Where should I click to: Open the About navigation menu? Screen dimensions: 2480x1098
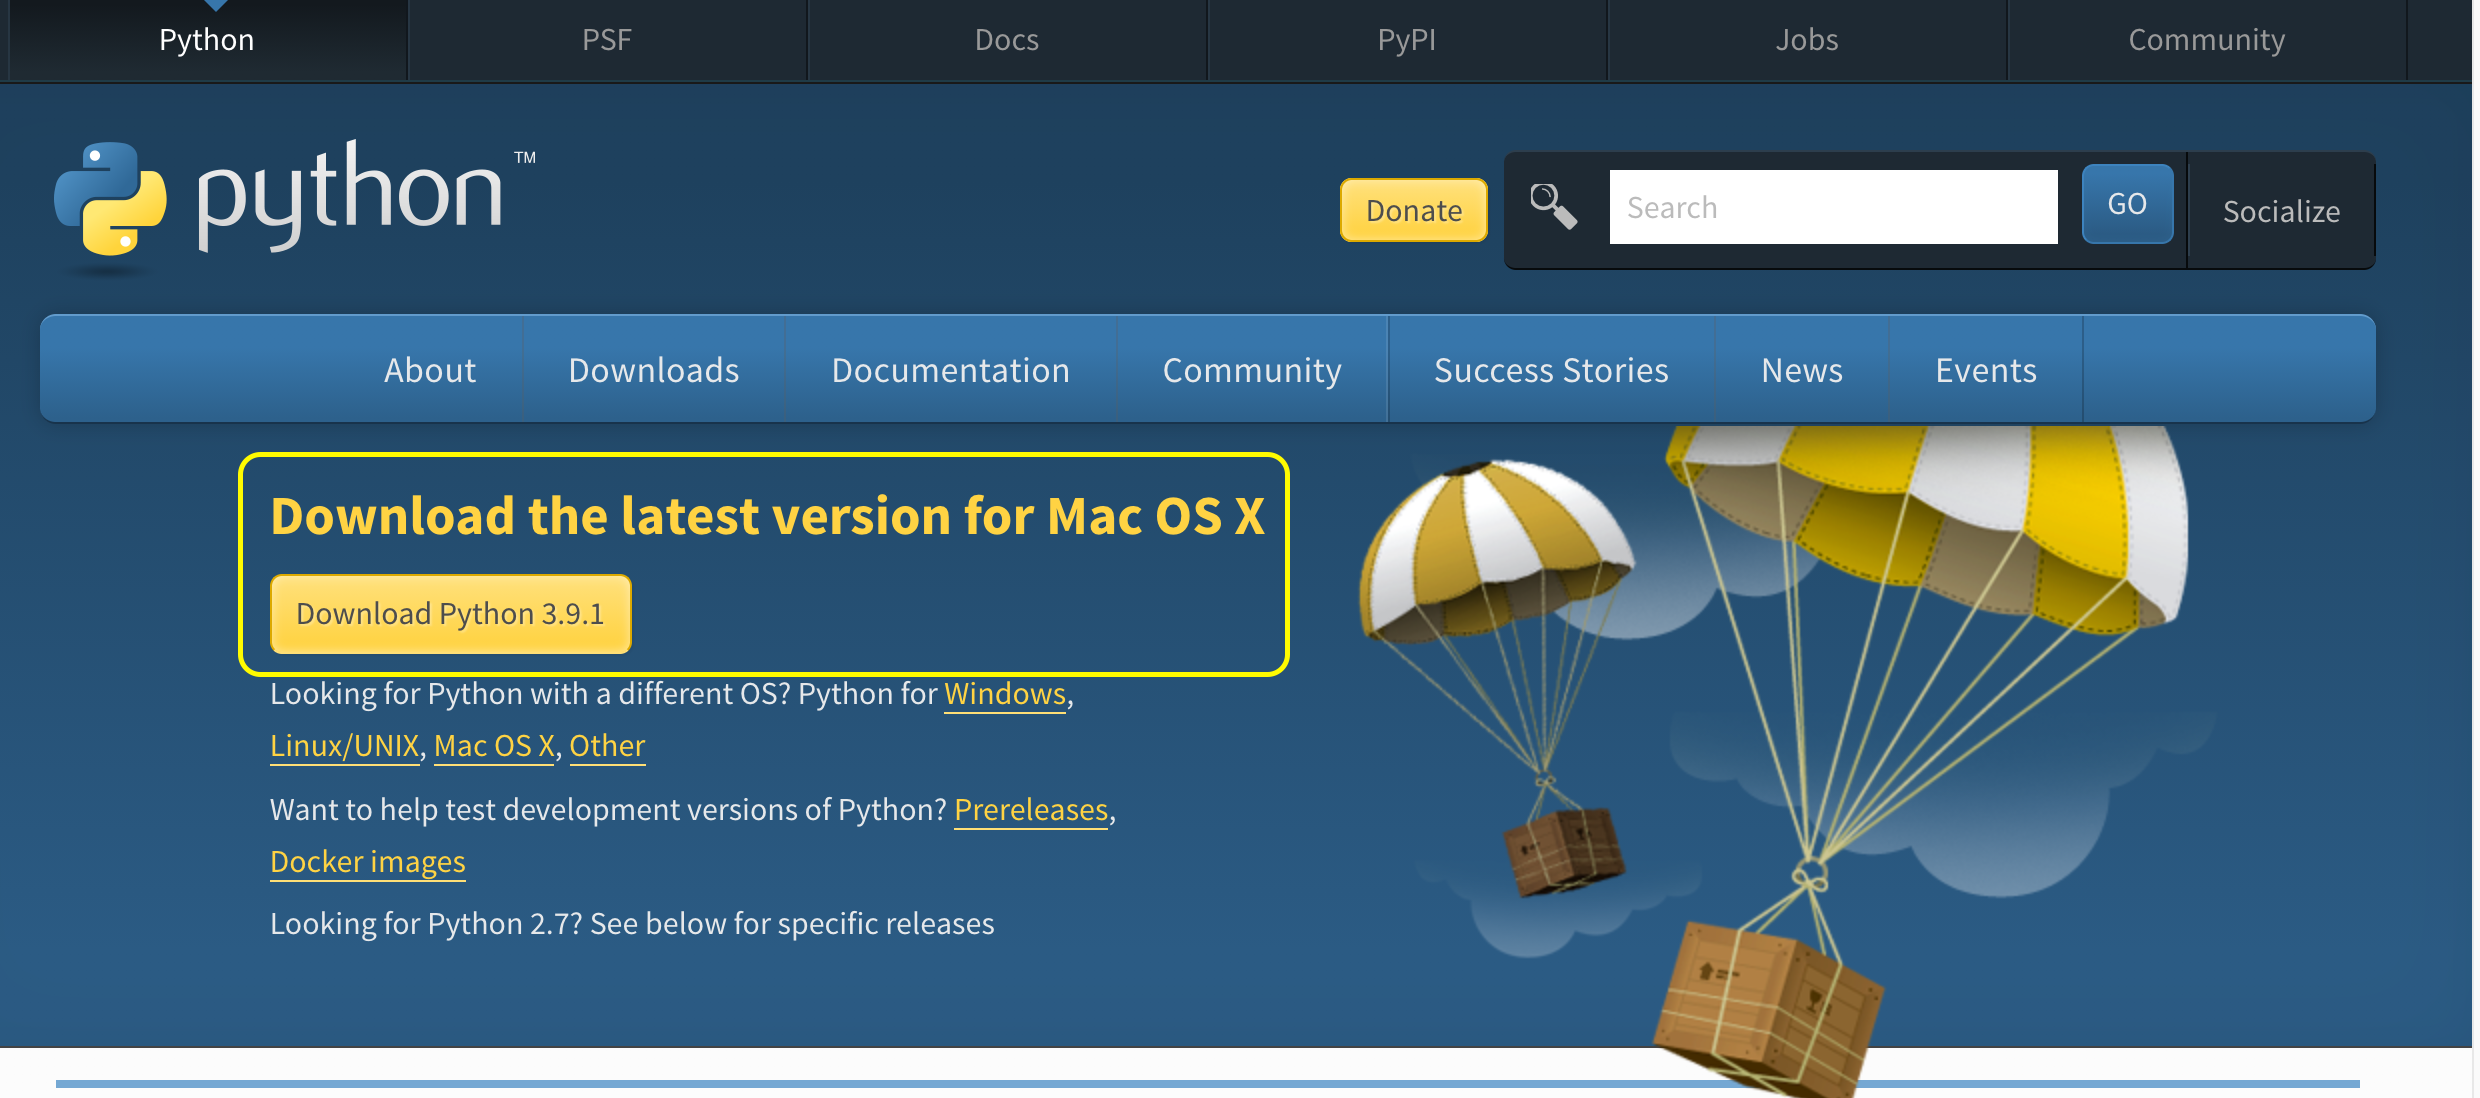[x=430, y=370]
